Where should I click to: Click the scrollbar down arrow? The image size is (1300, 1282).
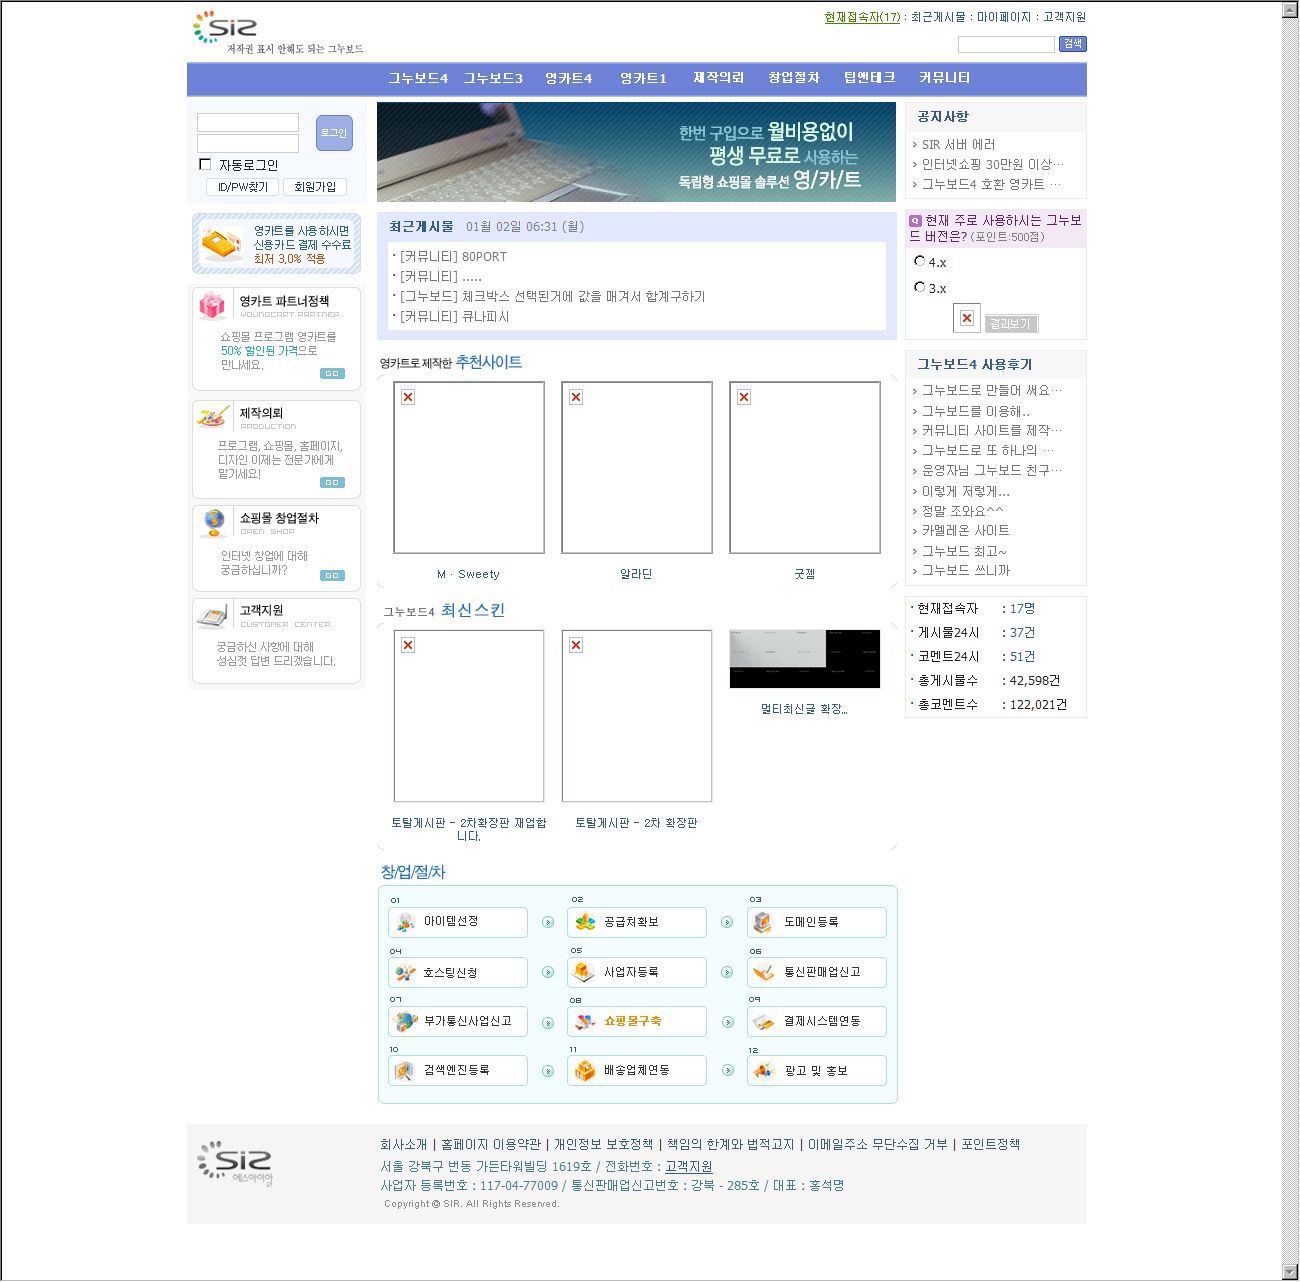[1290, 1271]
